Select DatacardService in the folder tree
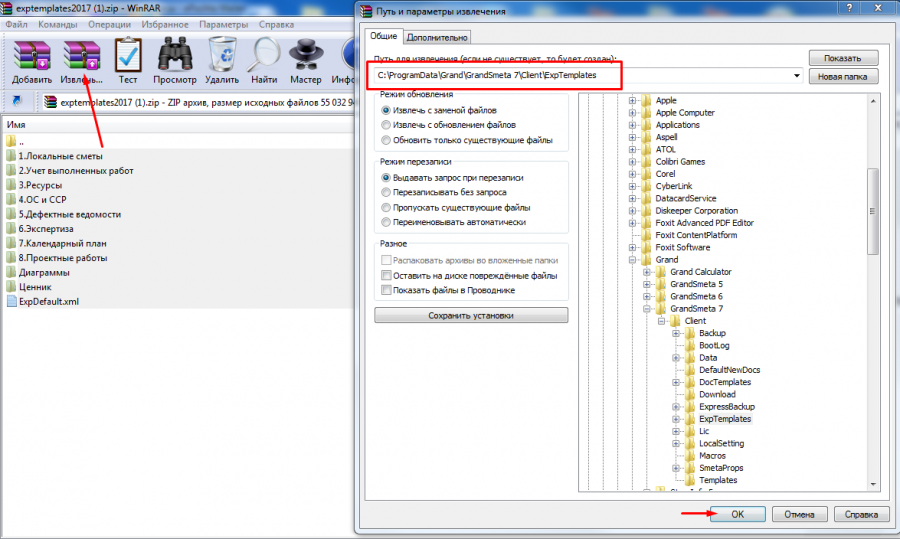 (686, 198)
